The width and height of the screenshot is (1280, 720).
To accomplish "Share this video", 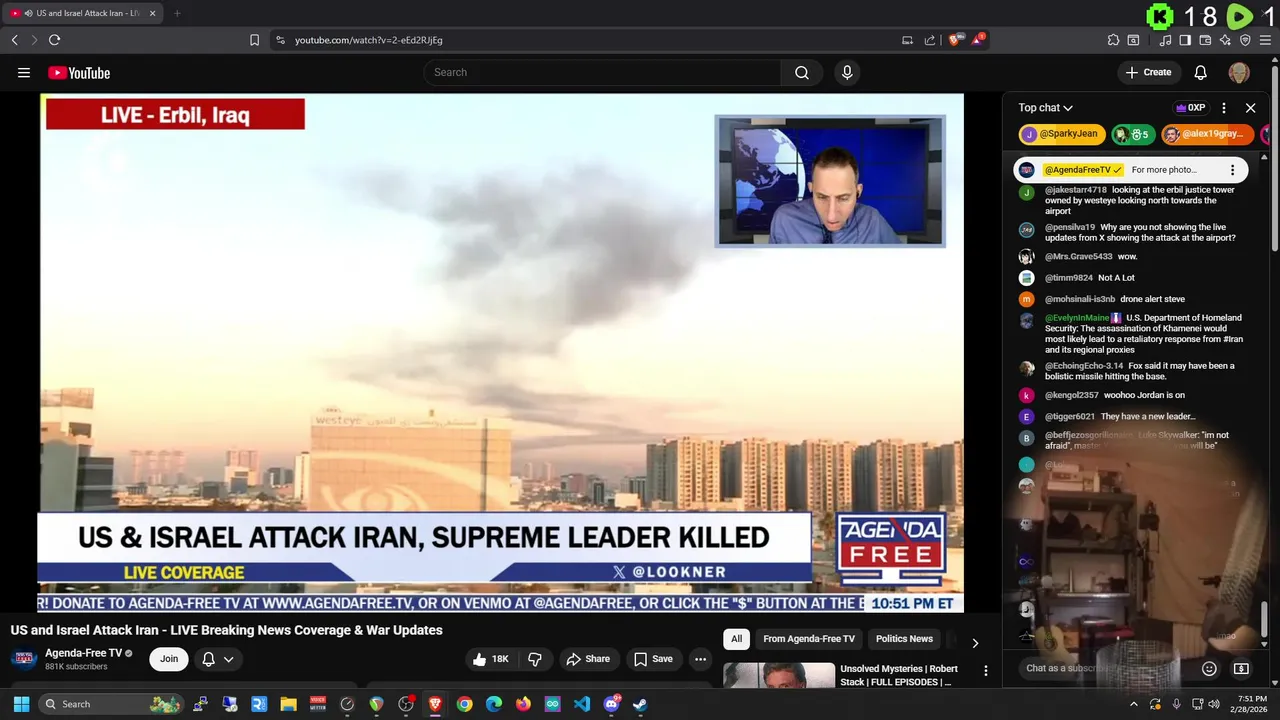I will pyautogui.click(x=588, y=659).
